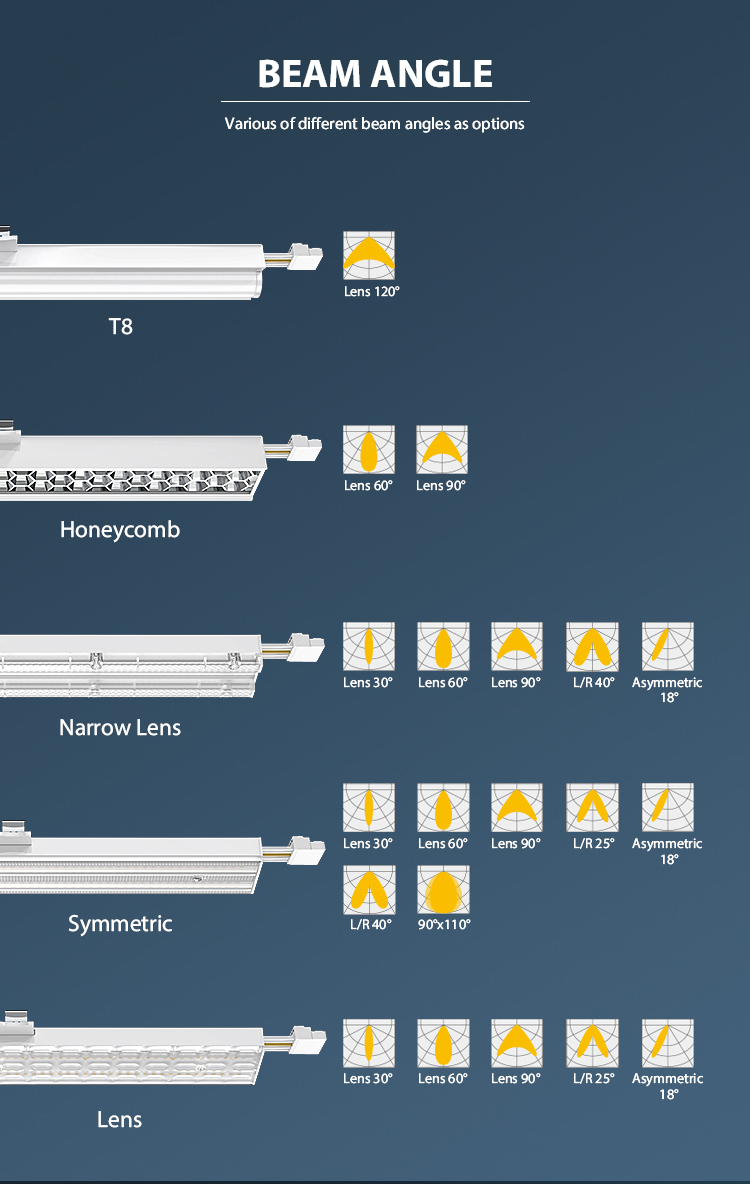Pick the Narrow Lens Asymmetric 18° icon

tap(667, 647)
